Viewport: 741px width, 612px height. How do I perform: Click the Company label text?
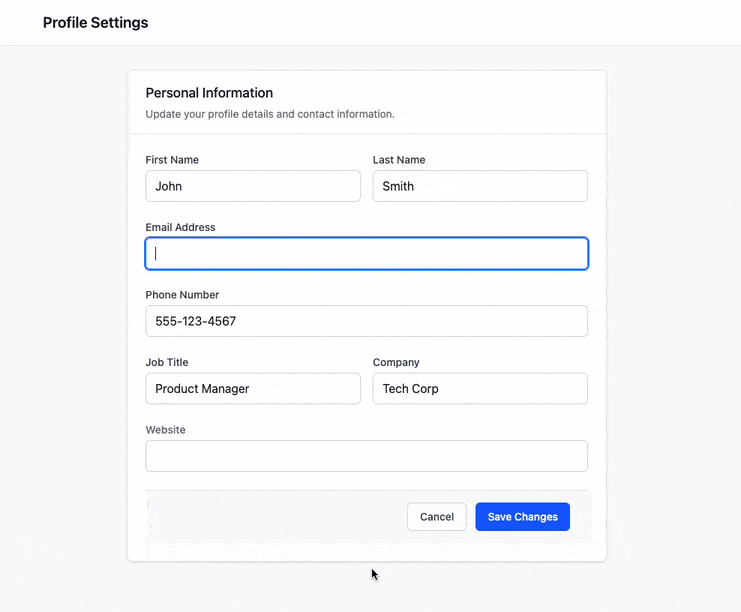coord(396,362)
